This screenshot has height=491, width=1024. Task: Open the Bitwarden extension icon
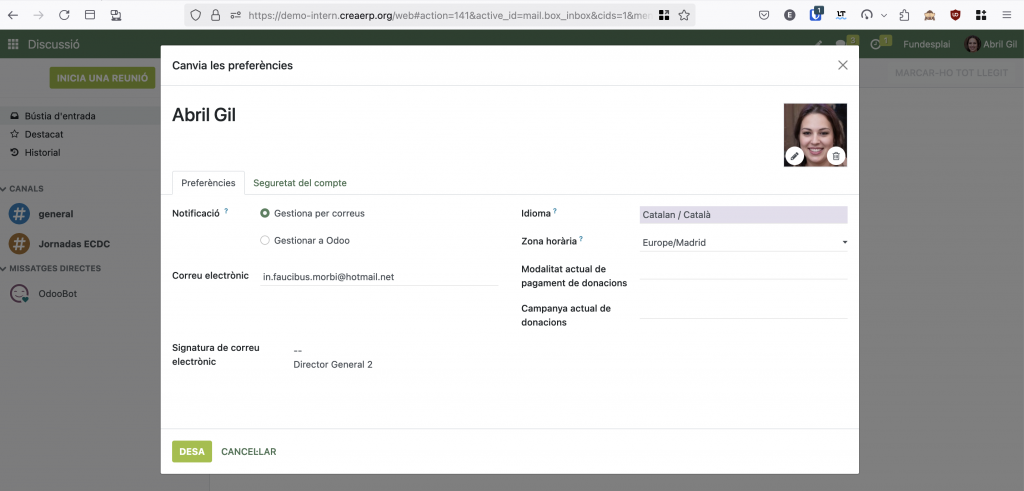tap(816, 15)
